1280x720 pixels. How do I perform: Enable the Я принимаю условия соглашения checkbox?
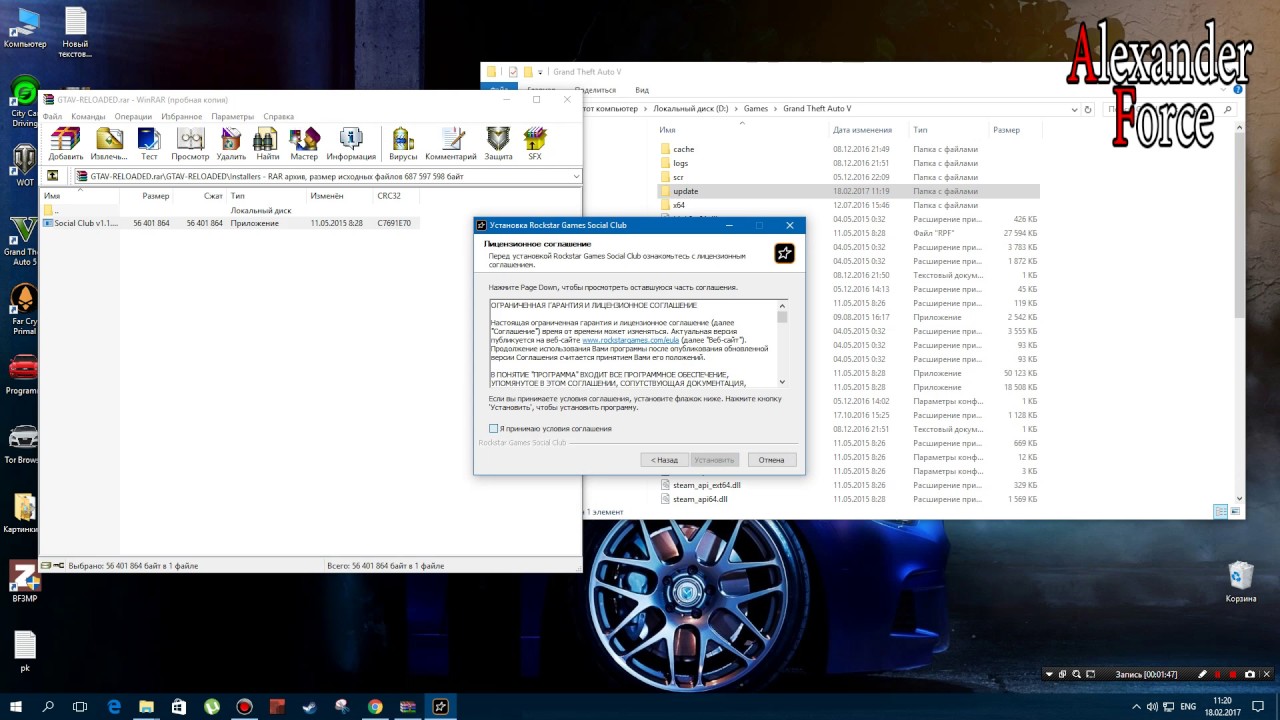[494, 429]
